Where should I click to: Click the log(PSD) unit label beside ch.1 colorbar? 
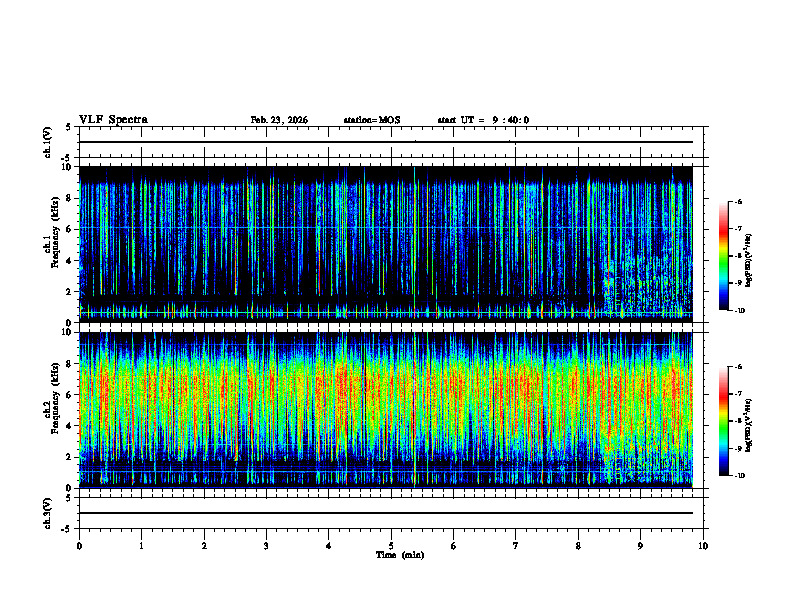point(749,260)
